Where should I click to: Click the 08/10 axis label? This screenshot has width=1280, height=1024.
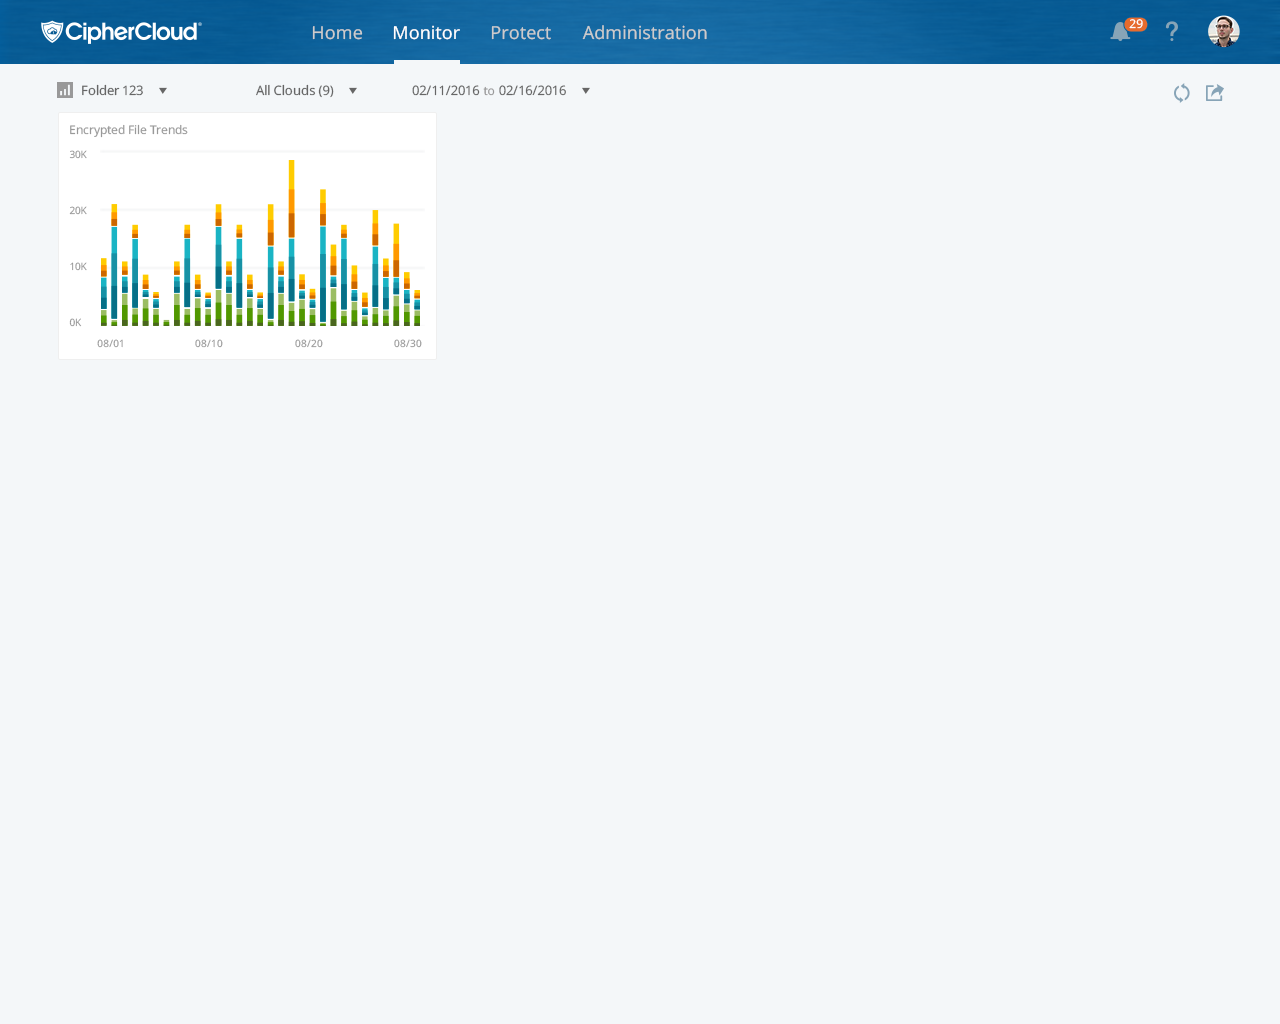209,343
